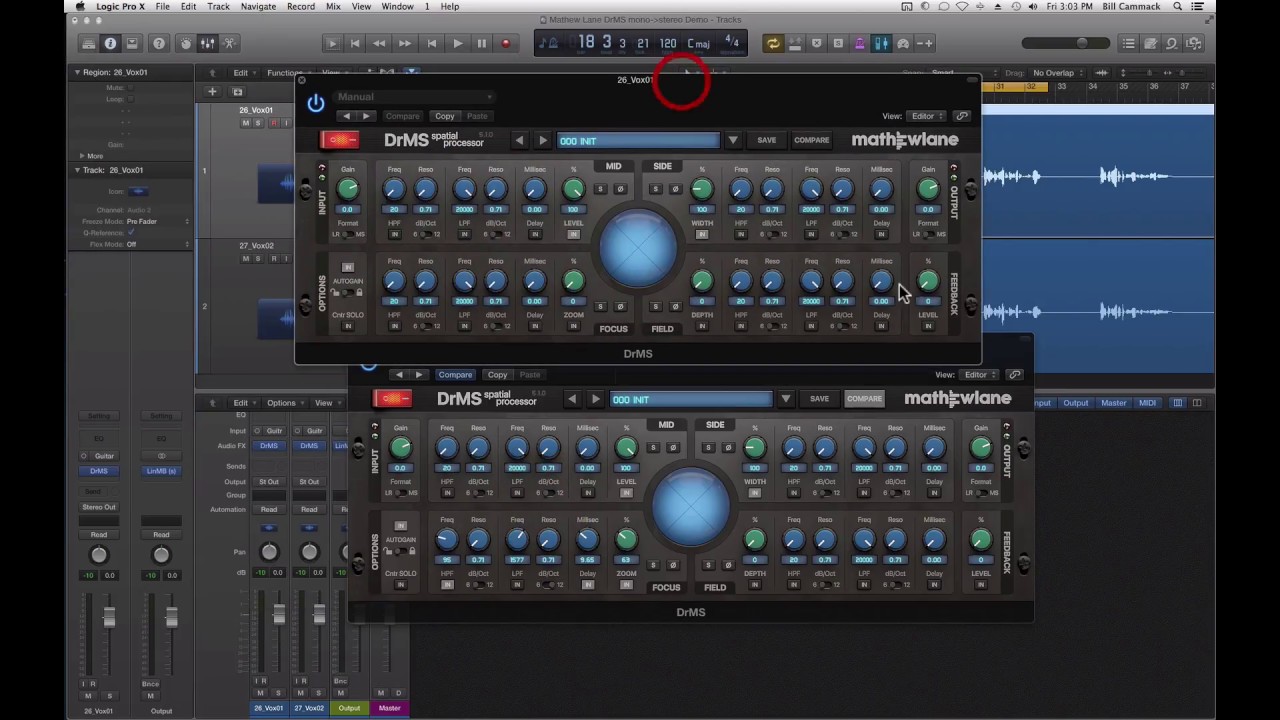The height and width of the screenshot is (720, 1280).
Task: Click the link icon in front plugin header
Action: [962, 116]
